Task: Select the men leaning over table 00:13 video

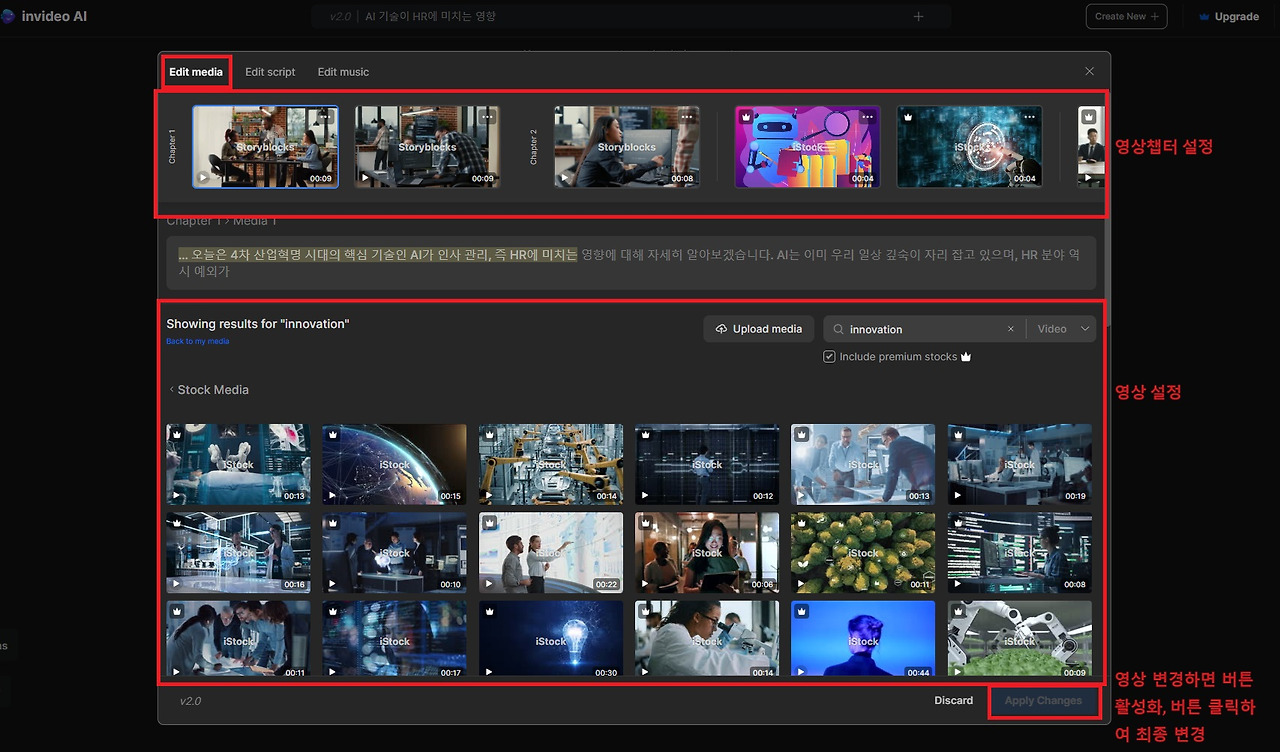Action: click(863, 464)
